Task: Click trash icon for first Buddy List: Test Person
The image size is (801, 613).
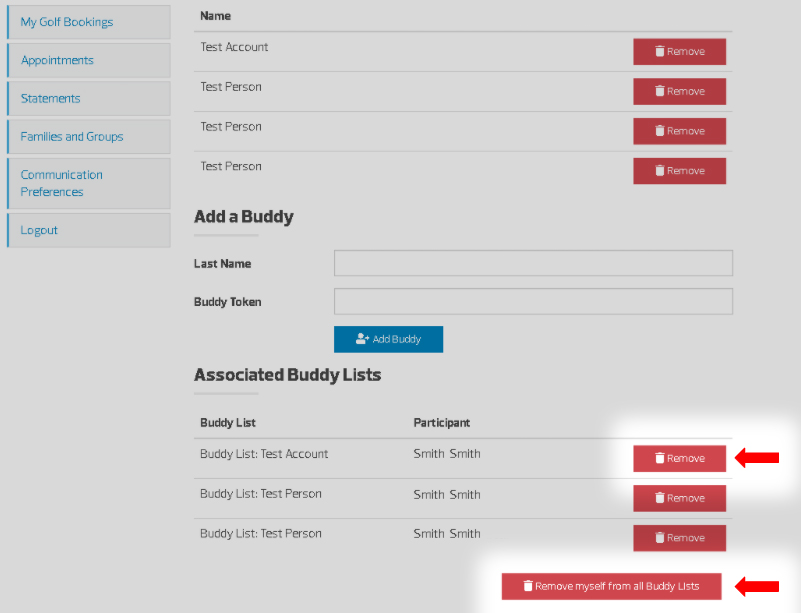Action: 660,498
